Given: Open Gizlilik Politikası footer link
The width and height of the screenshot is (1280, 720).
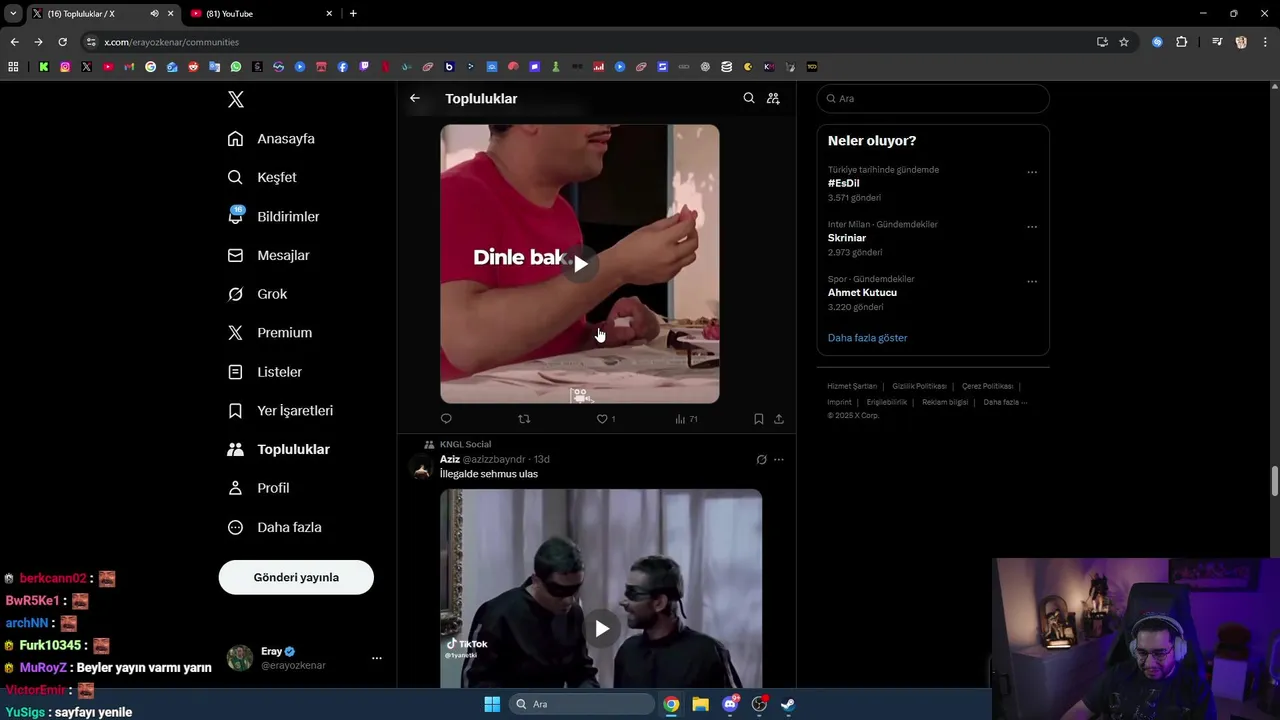Looking at the screenshot, I should coord(919,386).
